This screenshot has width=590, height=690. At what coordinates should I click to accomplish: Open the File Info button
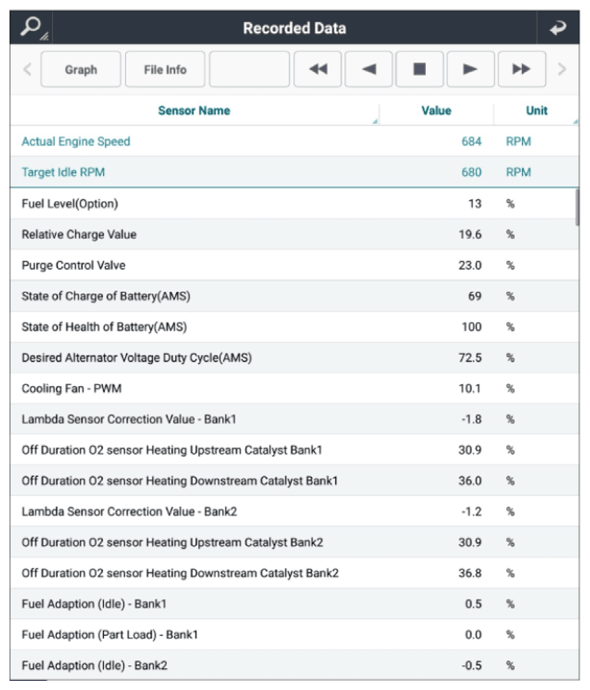165,69
